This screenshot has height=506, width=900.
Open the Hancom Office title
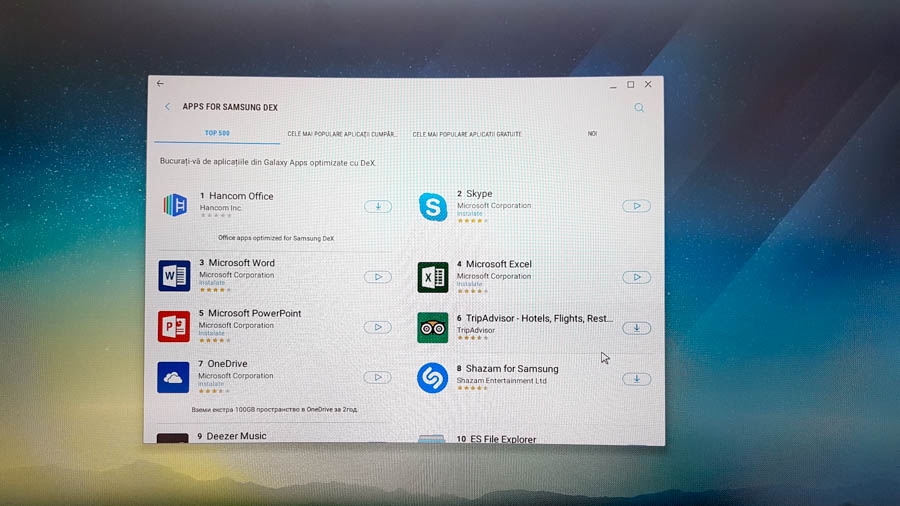point(241,196)
